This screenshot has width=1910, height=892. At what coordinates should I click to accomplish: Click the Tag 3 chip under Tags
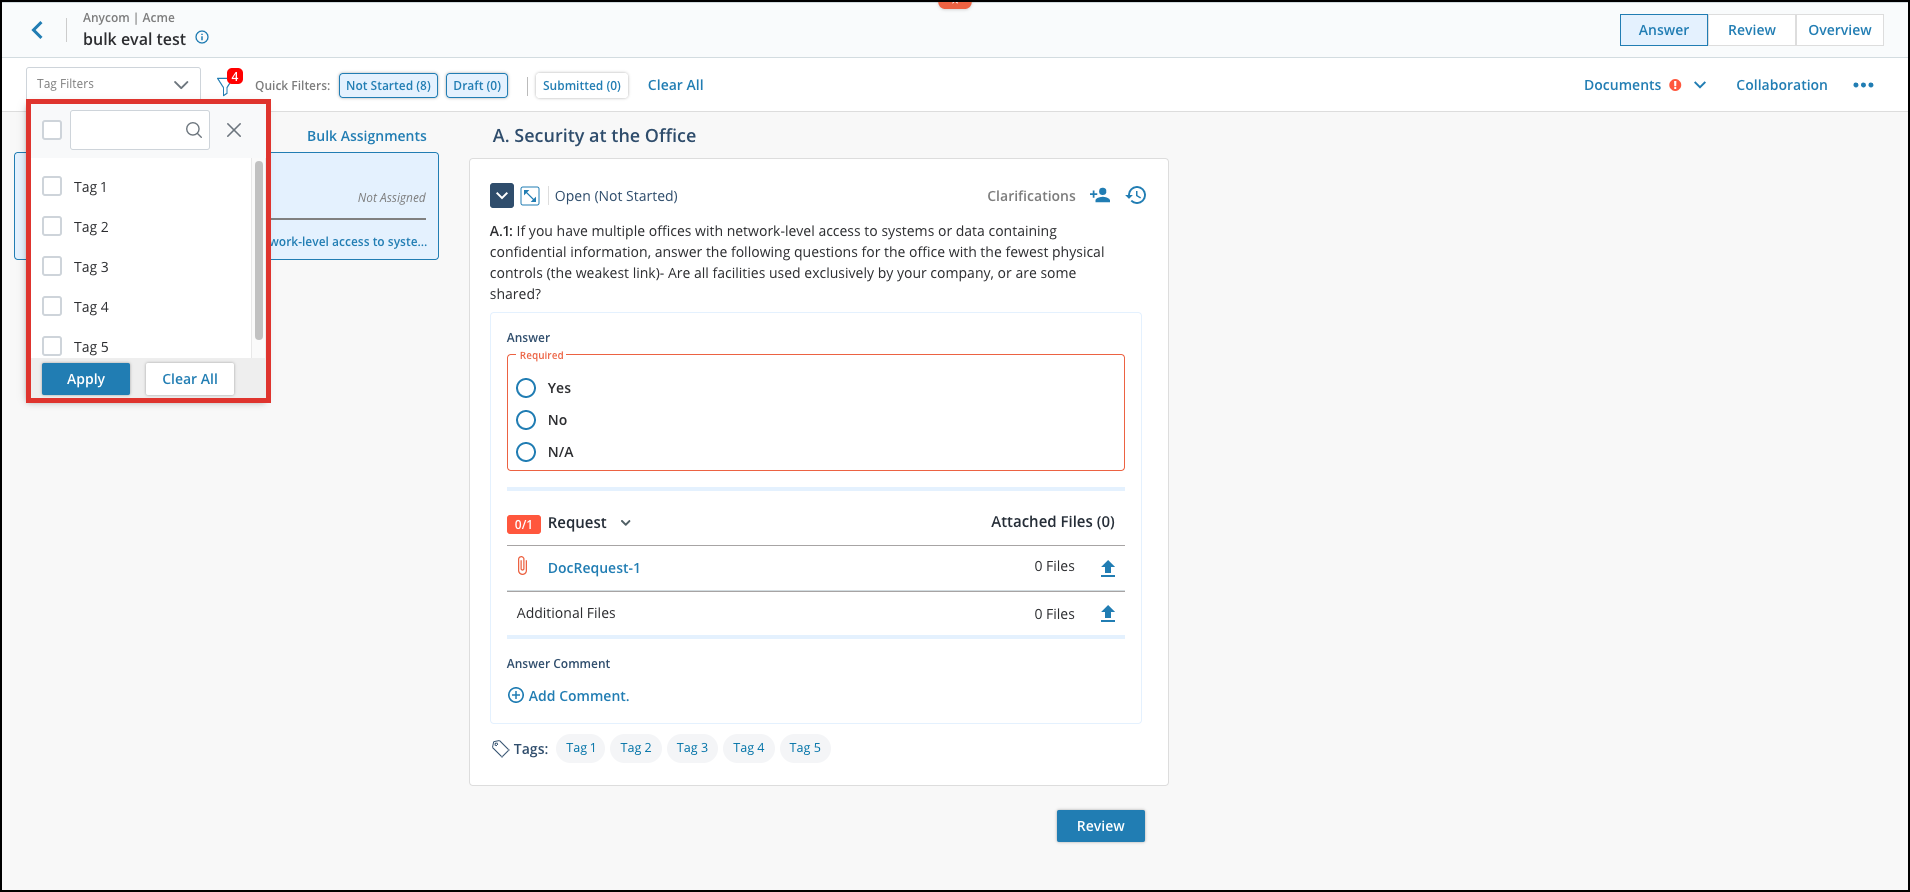[x=692, y=748]
